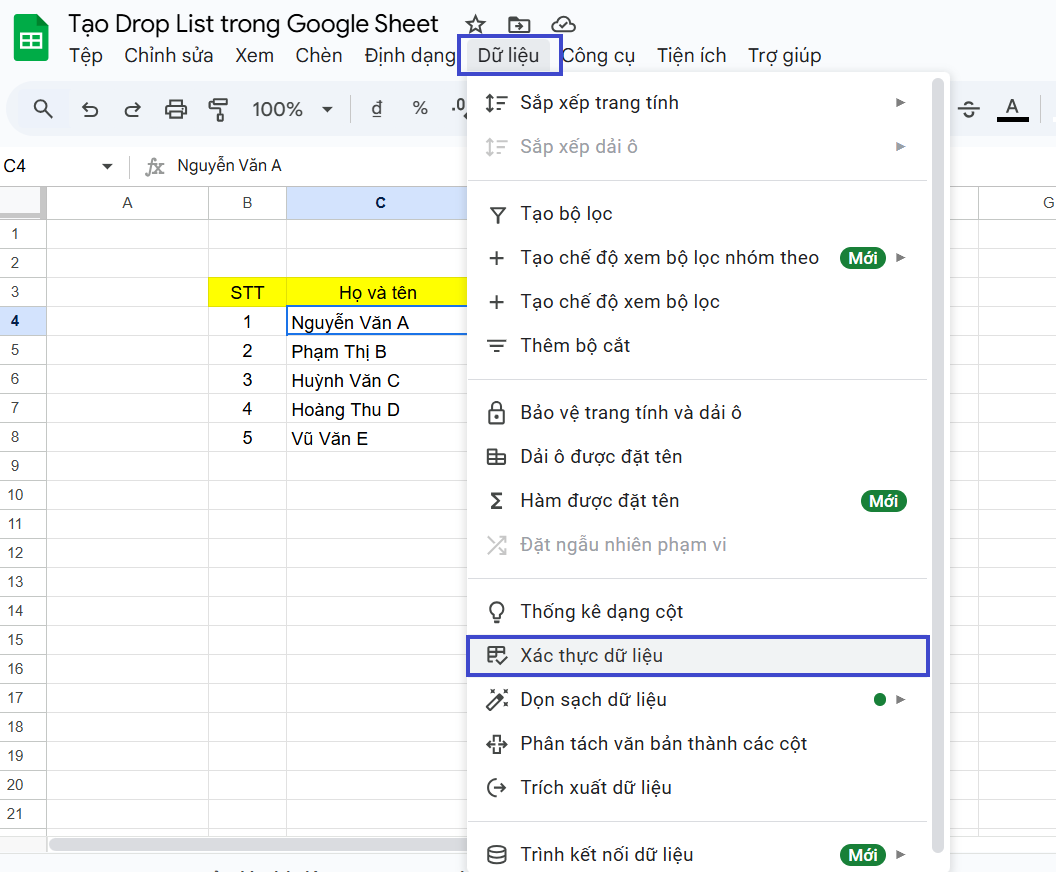Image resolution: width=1056 pixels, height=872 pixels.
Task: Apply the đ currency format
Action: [376, 108]
